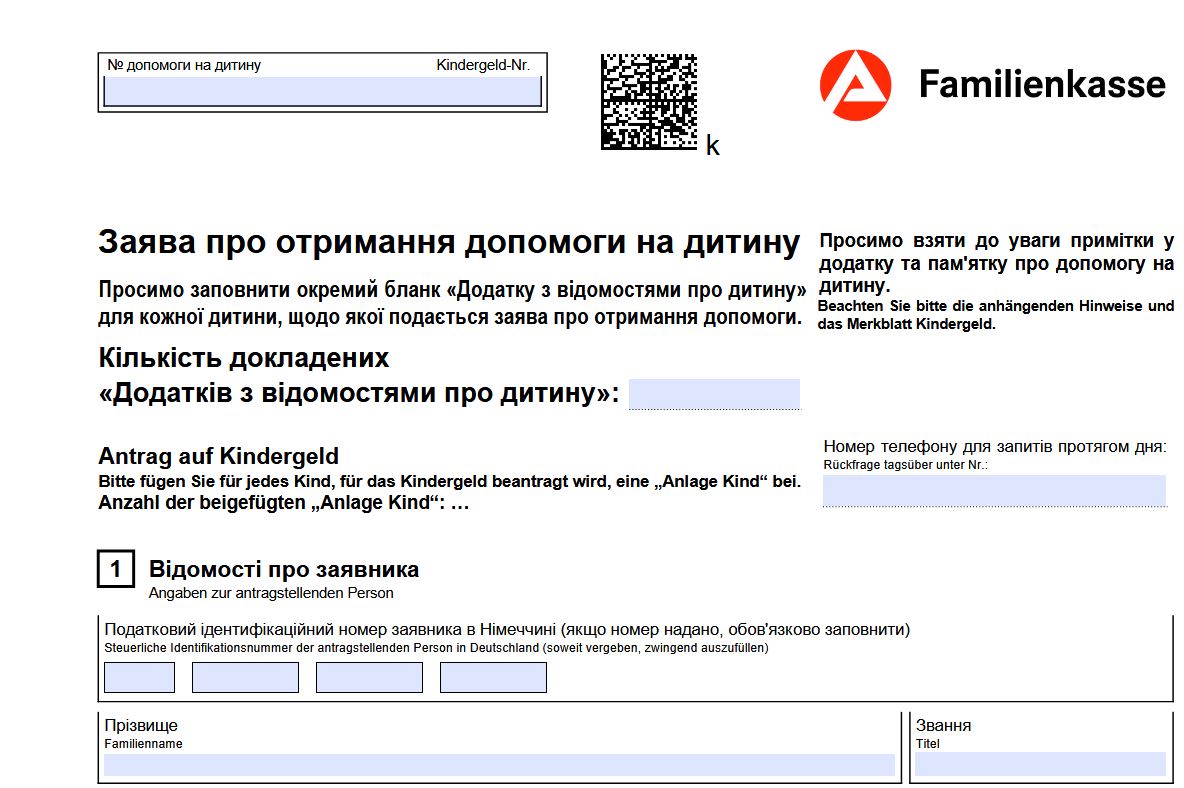Click the red Familienkasse logo icon
This screenshot has height=788, width=1184.
coord(855,86)
